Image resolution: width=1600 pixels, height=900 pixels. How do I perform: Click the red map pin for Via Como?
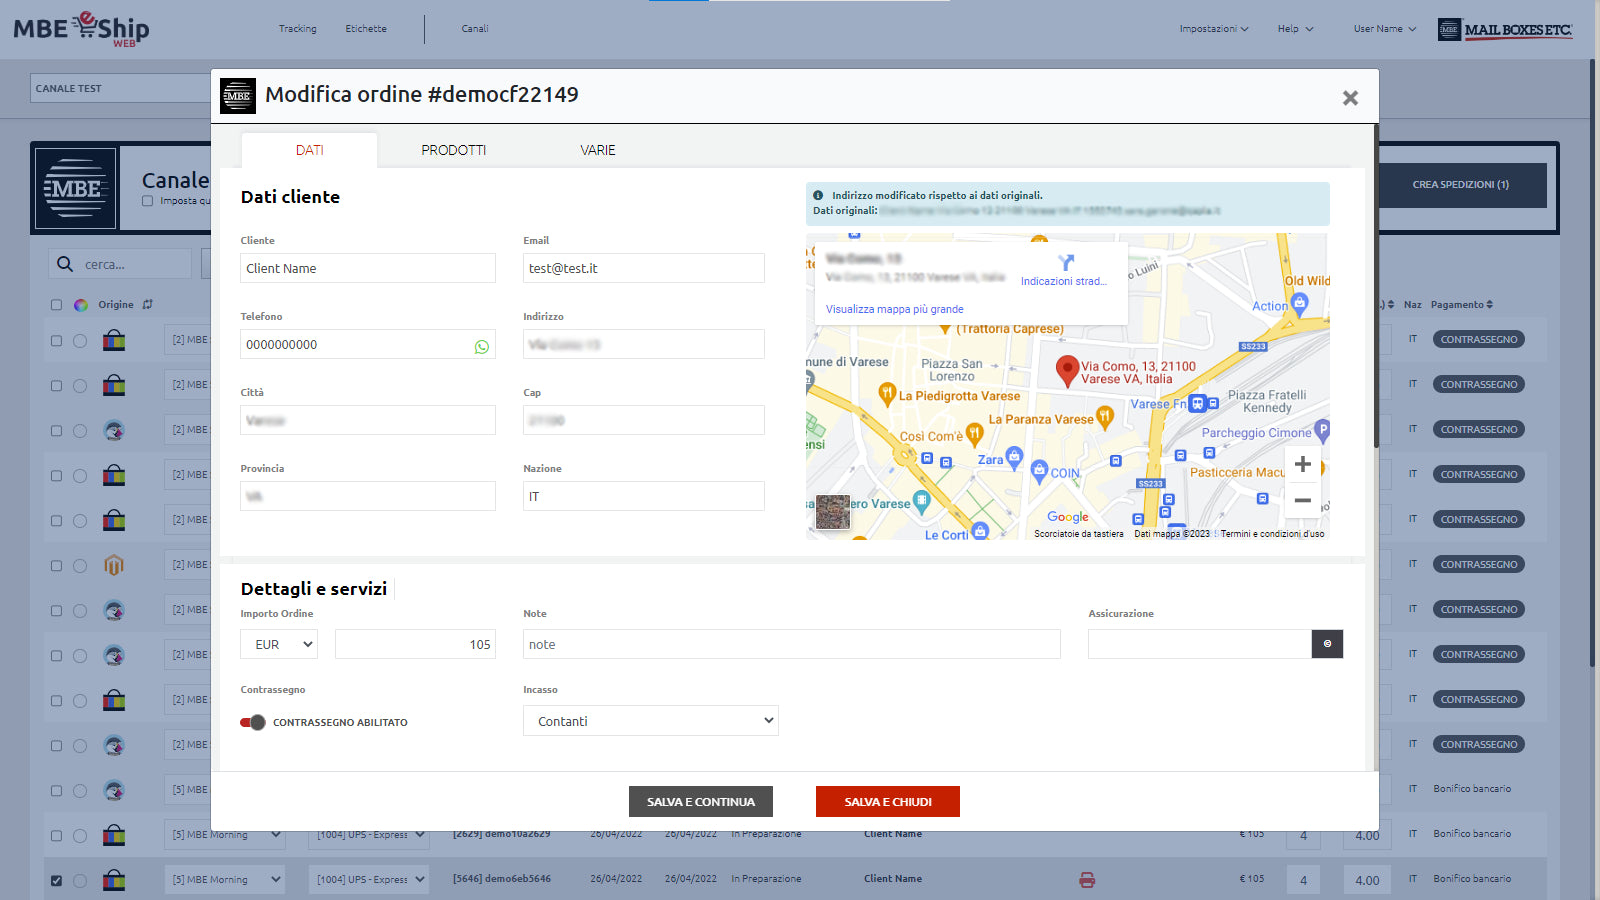click(1067, 371)
